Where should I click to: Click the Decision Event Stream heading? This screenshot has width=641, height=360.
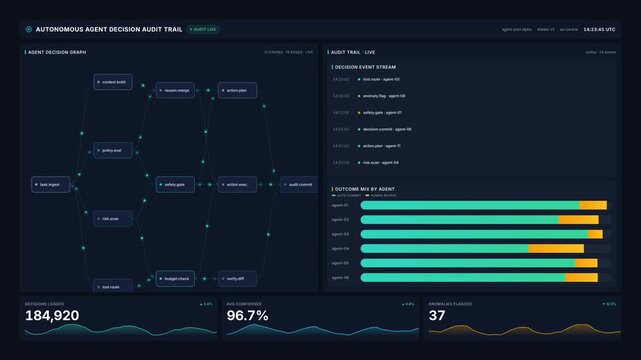[x=365, y=67]
